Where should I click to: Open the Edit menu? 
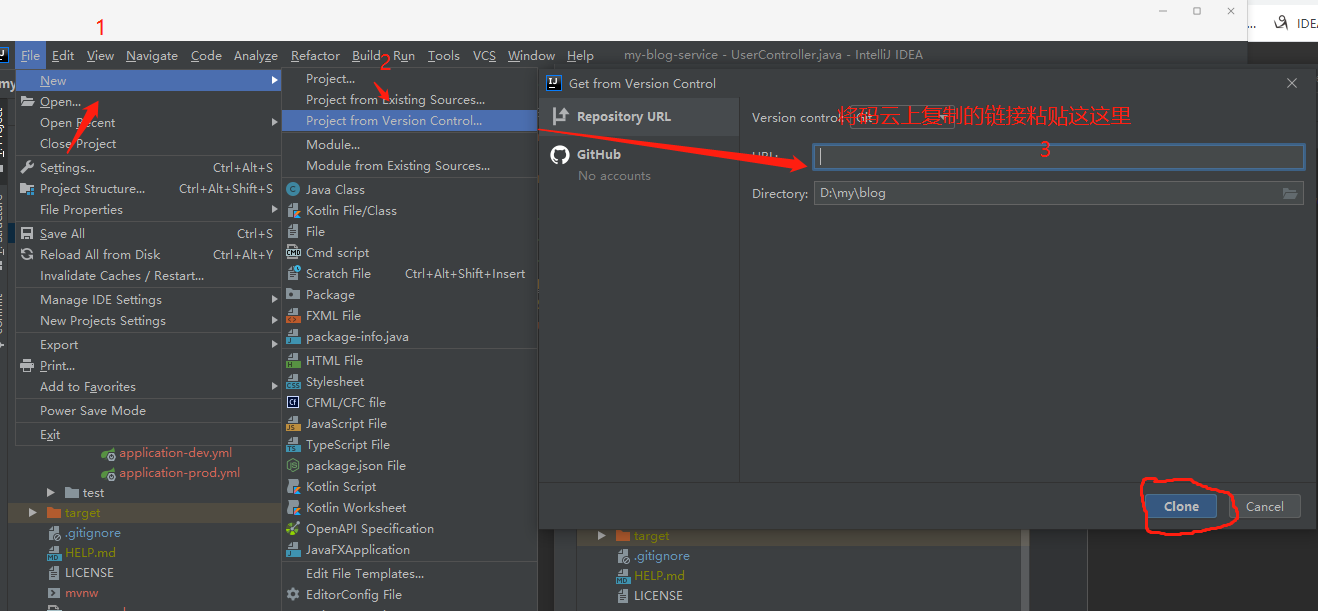63,56
